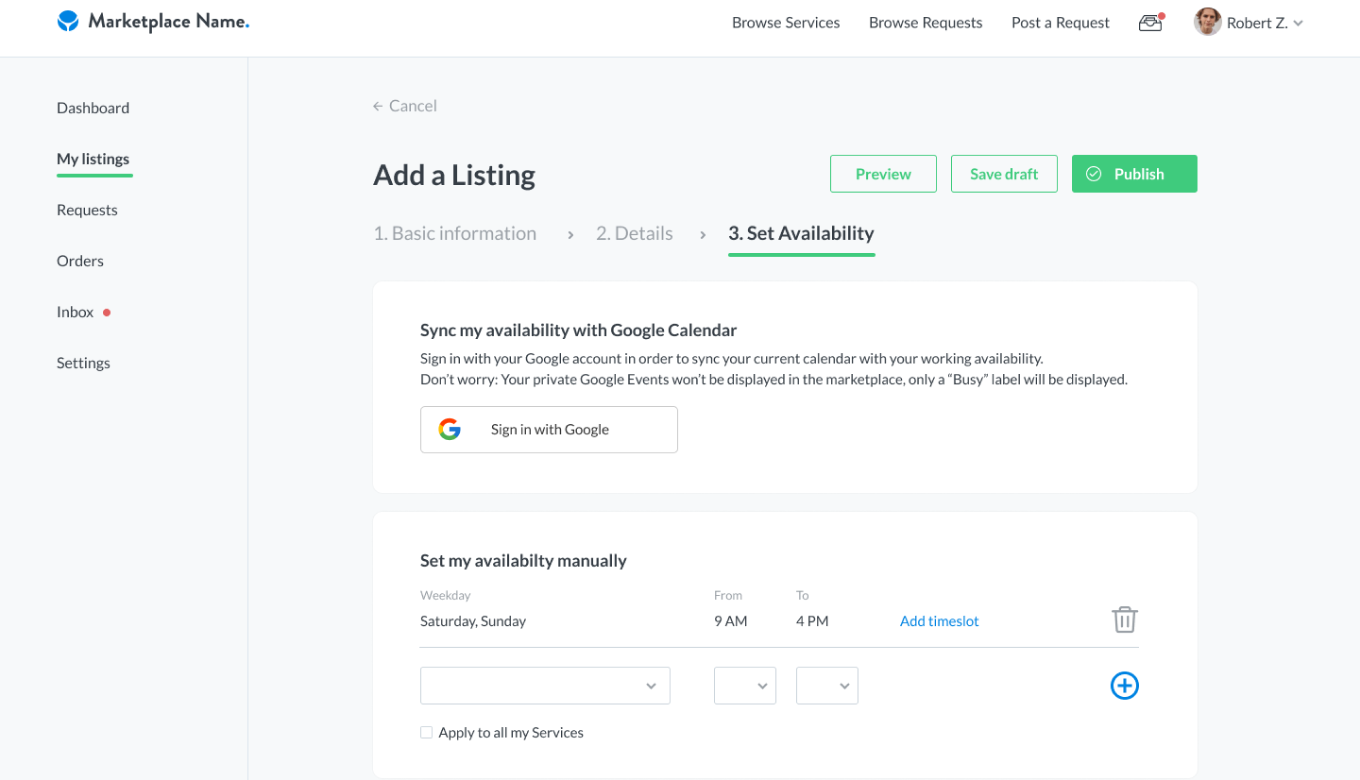This screenshot has height=780, width=1360.
Task: Click the back arrow next to Cancel
Action: [378, 106]
